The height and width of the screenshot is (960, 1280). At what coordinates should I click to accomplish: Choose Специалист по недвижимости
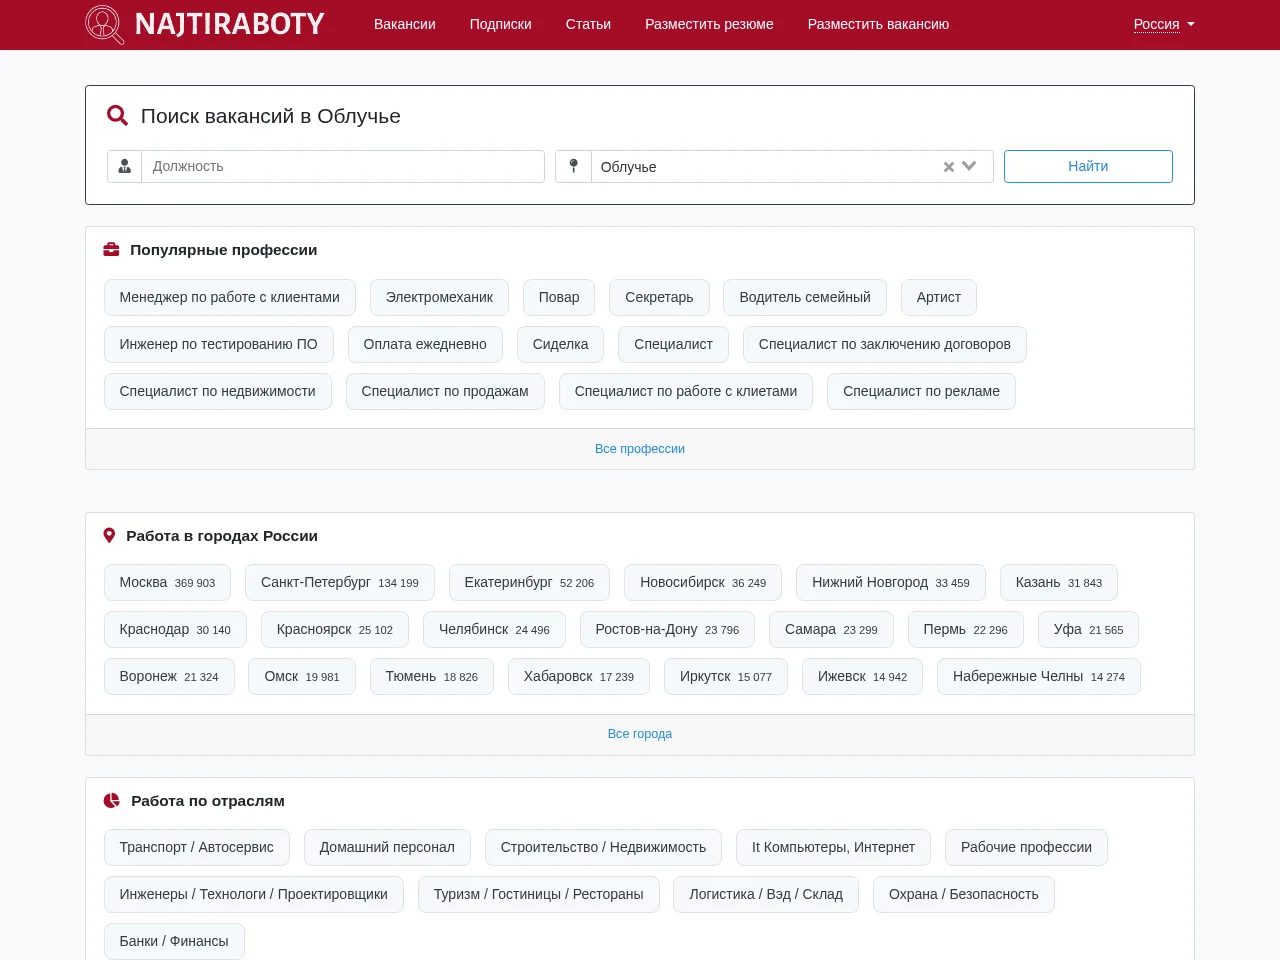(218, 391)
